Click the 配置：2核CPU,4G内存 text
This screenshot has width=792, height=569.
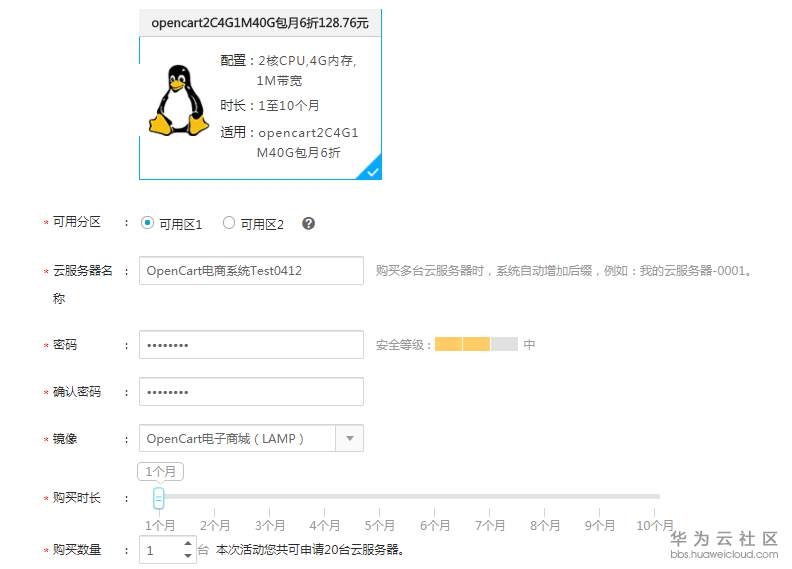point(288,61)
